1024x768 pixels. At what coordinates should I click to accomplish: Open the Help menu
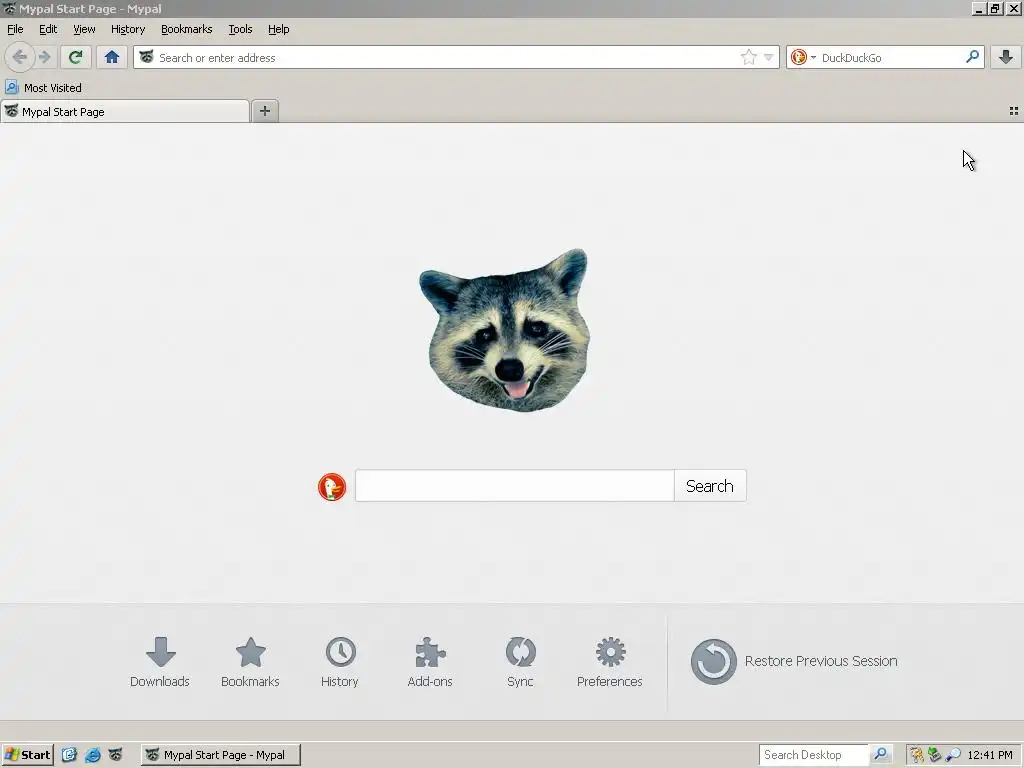[x=278, y=29]
